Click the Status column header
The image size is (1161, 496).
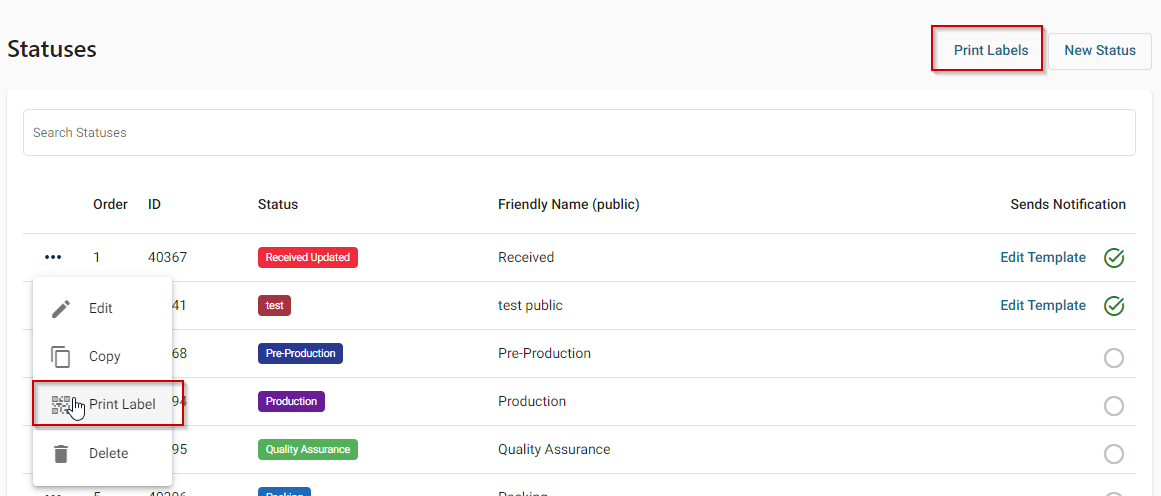click(x=278, y=204)
